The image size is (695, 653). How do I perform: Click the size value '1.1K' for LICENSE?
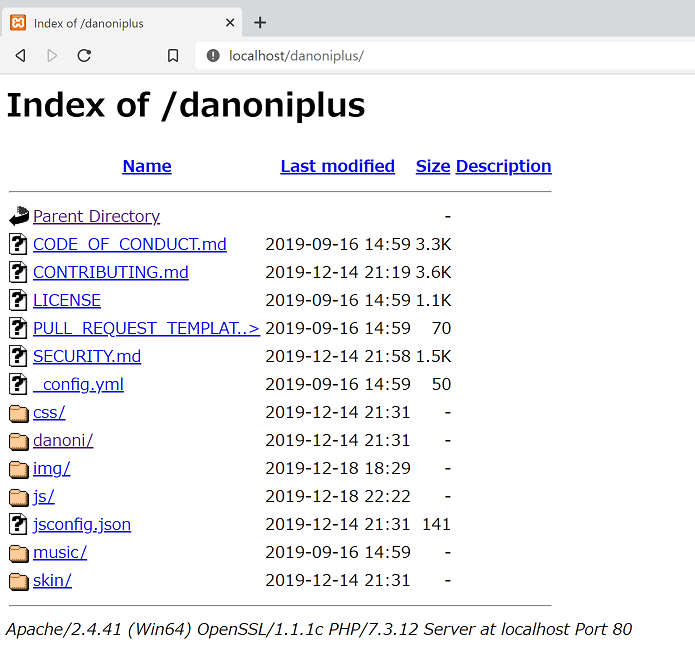coord(433,300)
